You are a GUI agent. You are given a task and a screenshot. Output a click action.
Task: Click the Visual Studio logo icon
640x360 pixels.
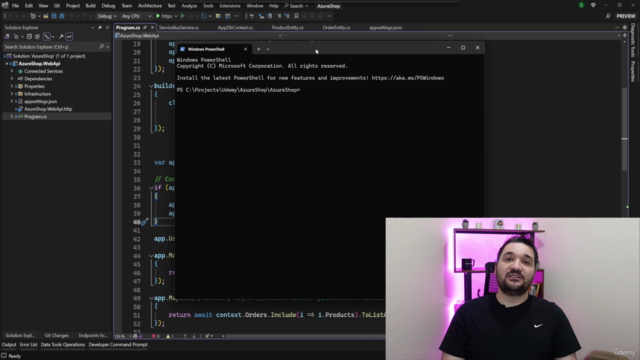[5, 5]
